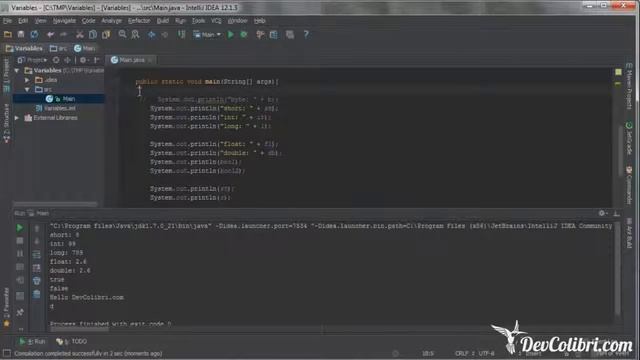The image size is (640, 360).
Task: Collapse the src folder node
Action: (27, 89)
